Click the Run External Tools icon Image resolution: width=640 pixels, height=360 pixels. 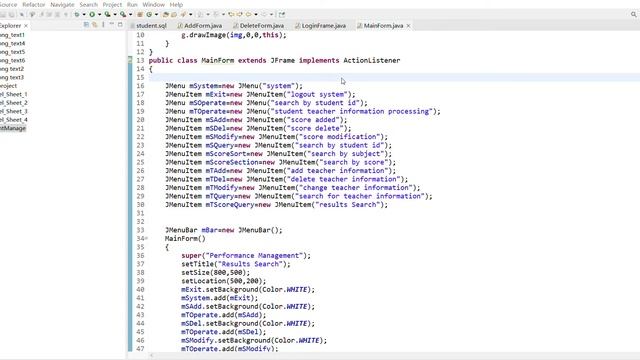coord(123,14)
